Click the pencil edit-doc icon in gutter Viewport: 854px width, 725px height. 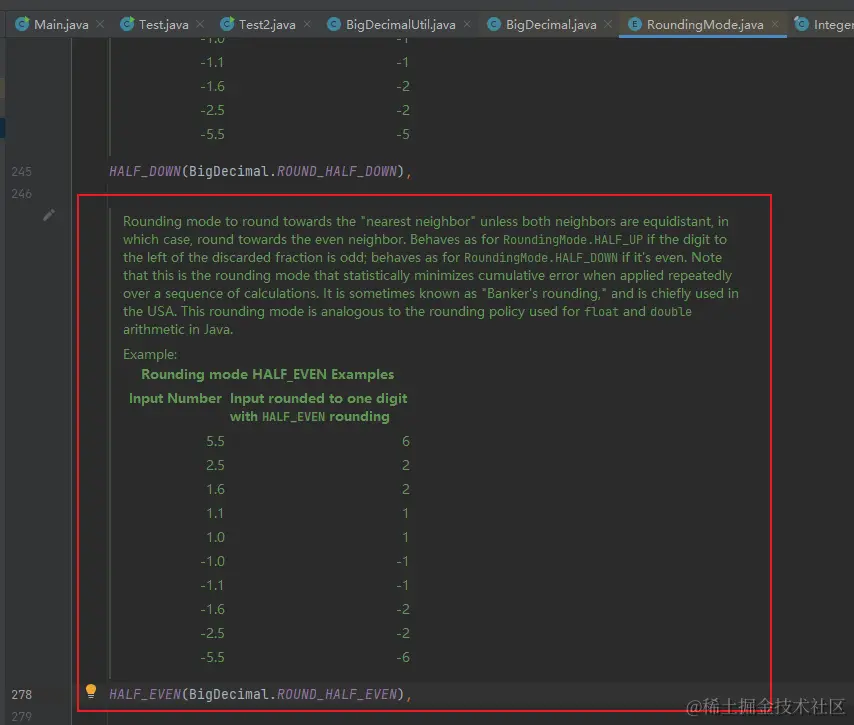click(x=48, y=215)
